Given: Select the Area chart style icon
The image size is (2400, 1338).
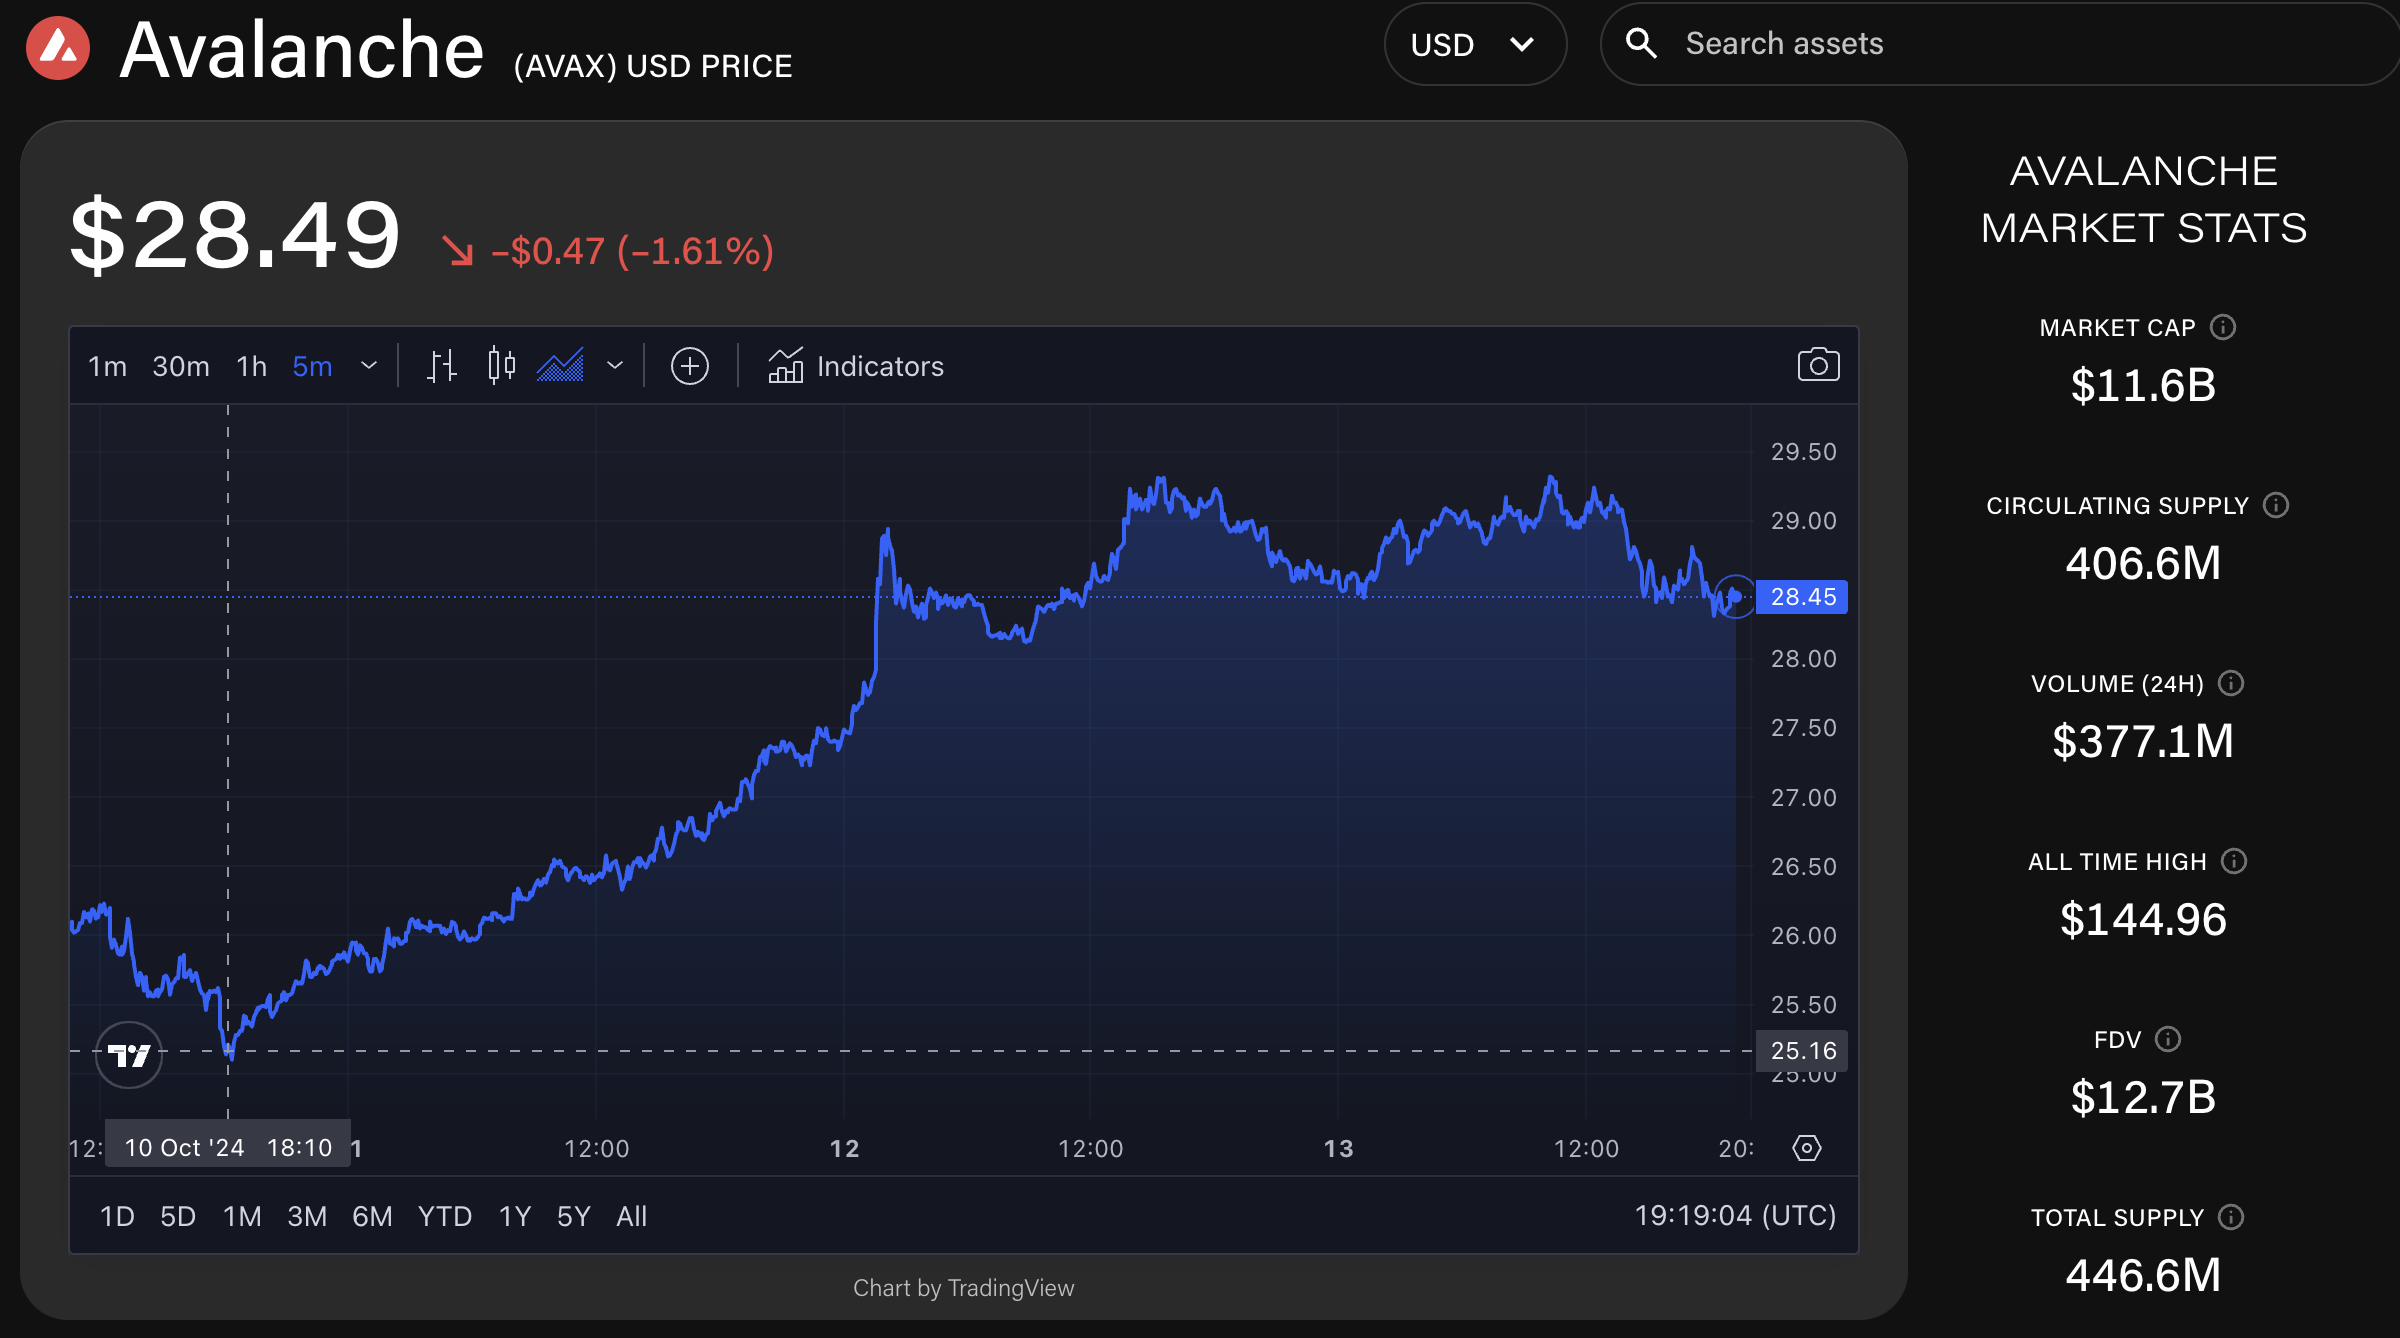Looking at the screenshot, I should click(x=560, y=366).
